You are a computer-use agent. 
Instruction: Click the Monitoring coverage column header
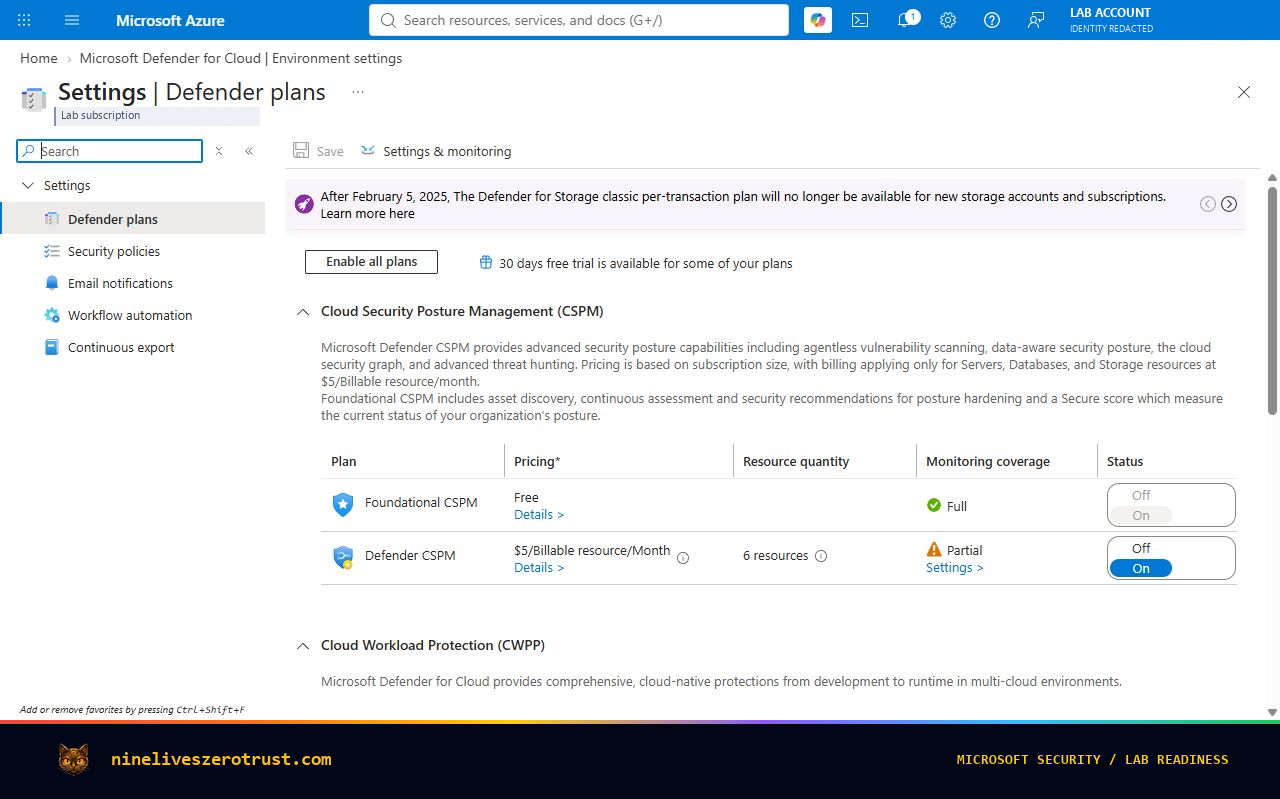click(988, 461)
